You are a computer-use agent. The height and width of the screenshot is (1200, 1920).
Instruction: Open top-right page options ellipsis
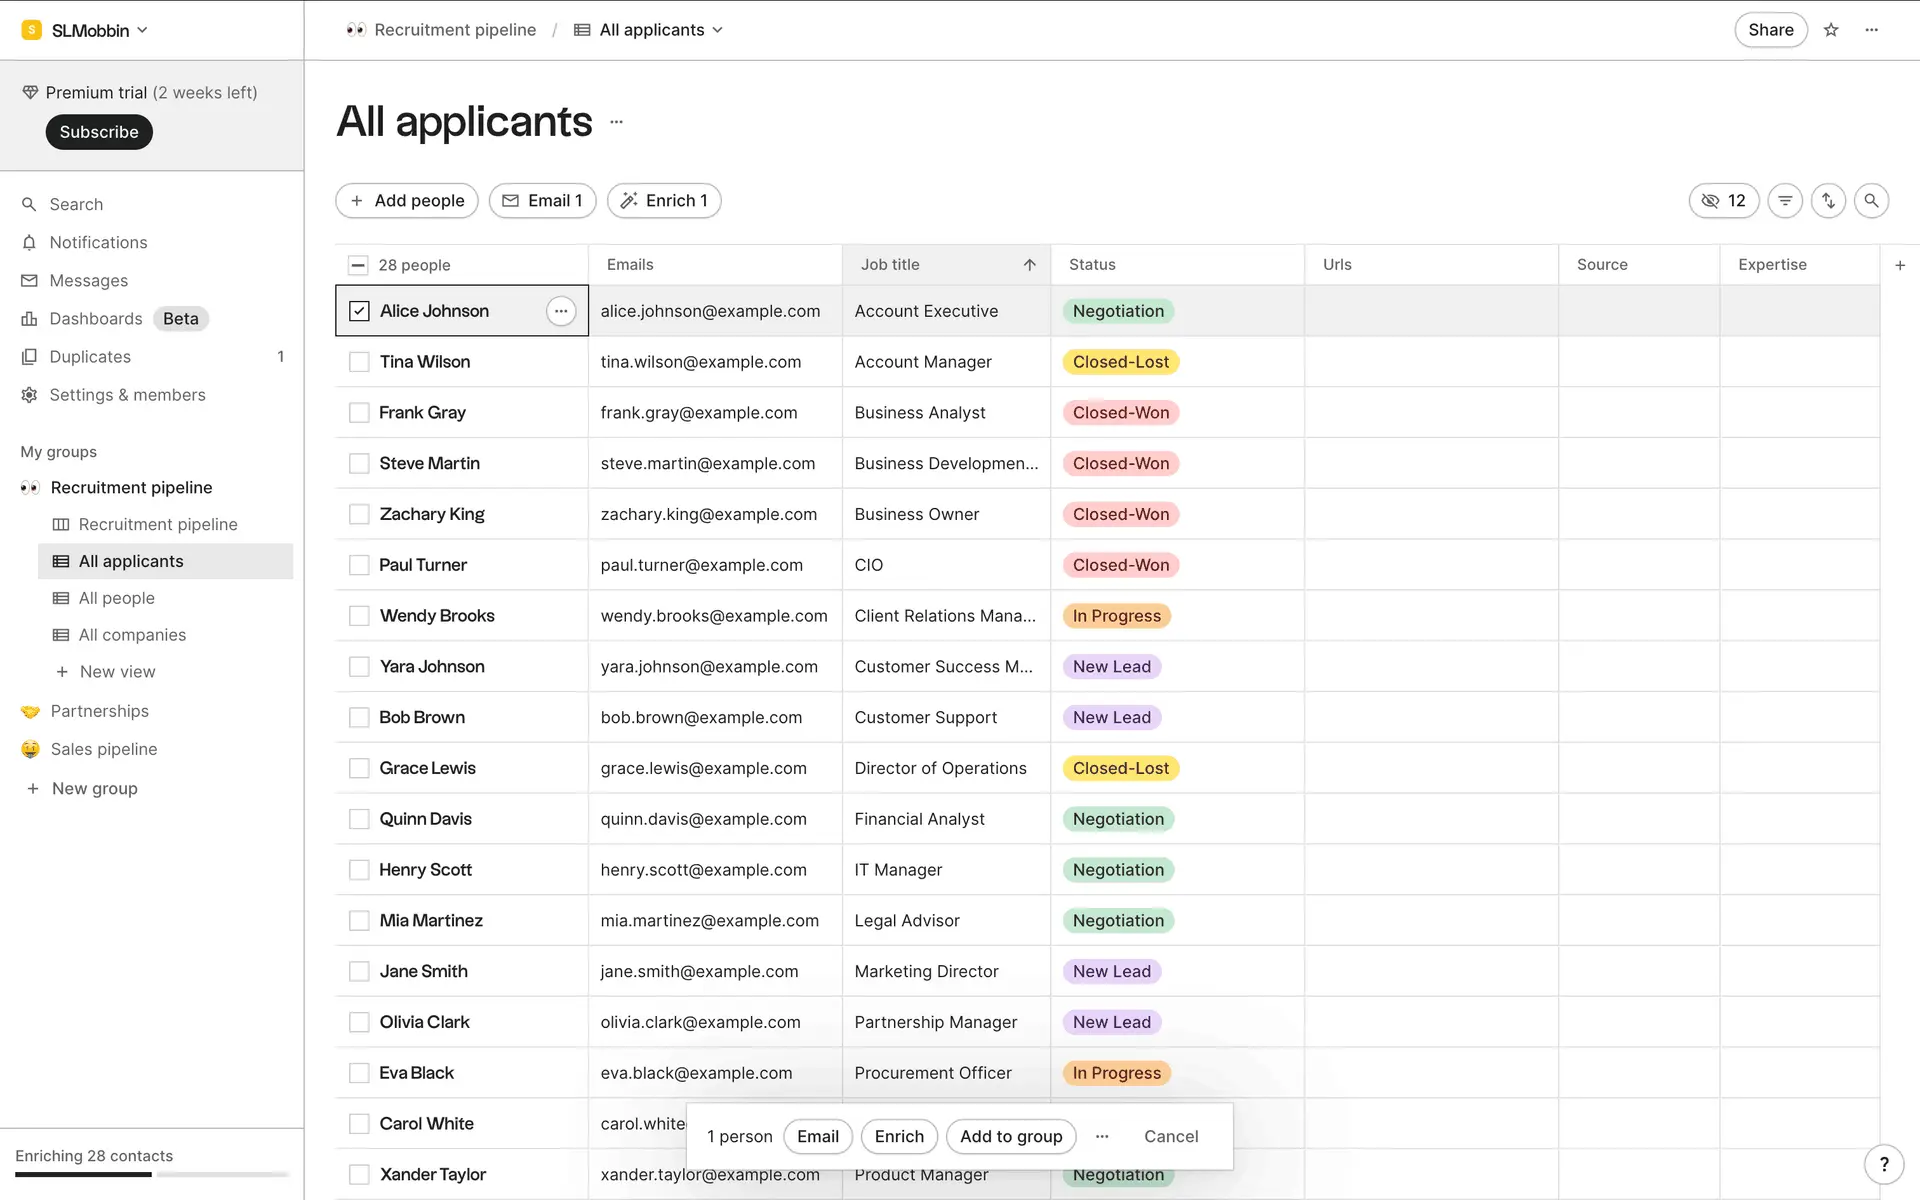pos(1872,30)
